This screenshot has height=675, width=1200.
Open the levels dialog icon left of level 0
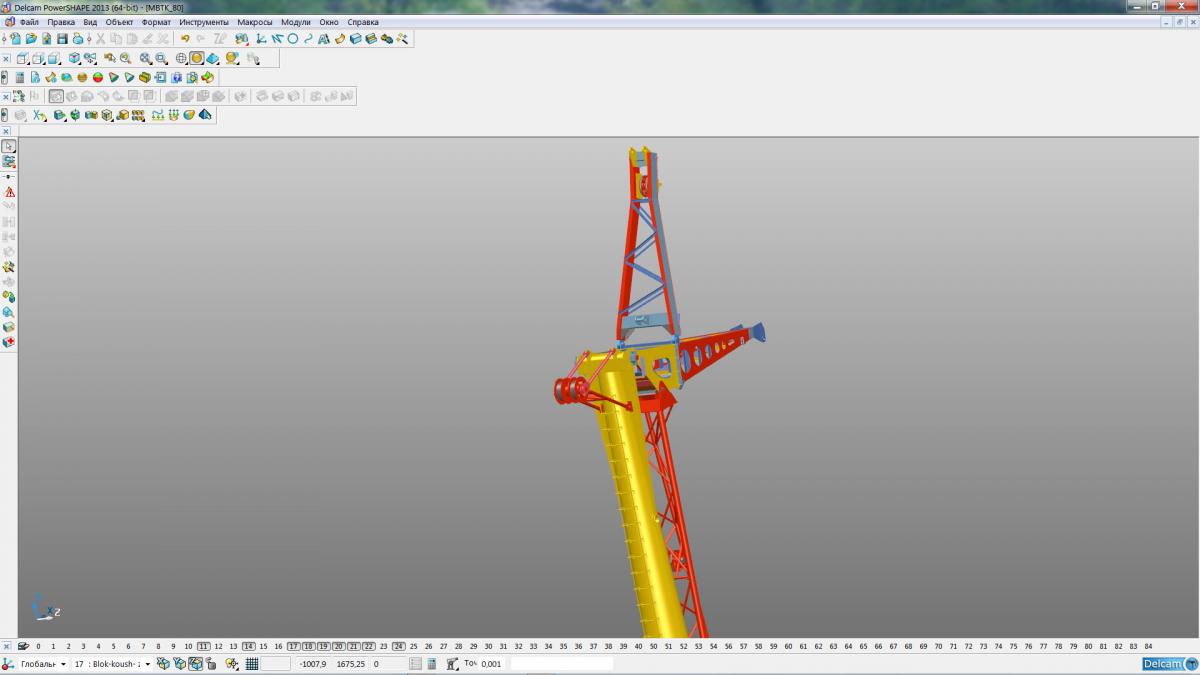point(23,646)
